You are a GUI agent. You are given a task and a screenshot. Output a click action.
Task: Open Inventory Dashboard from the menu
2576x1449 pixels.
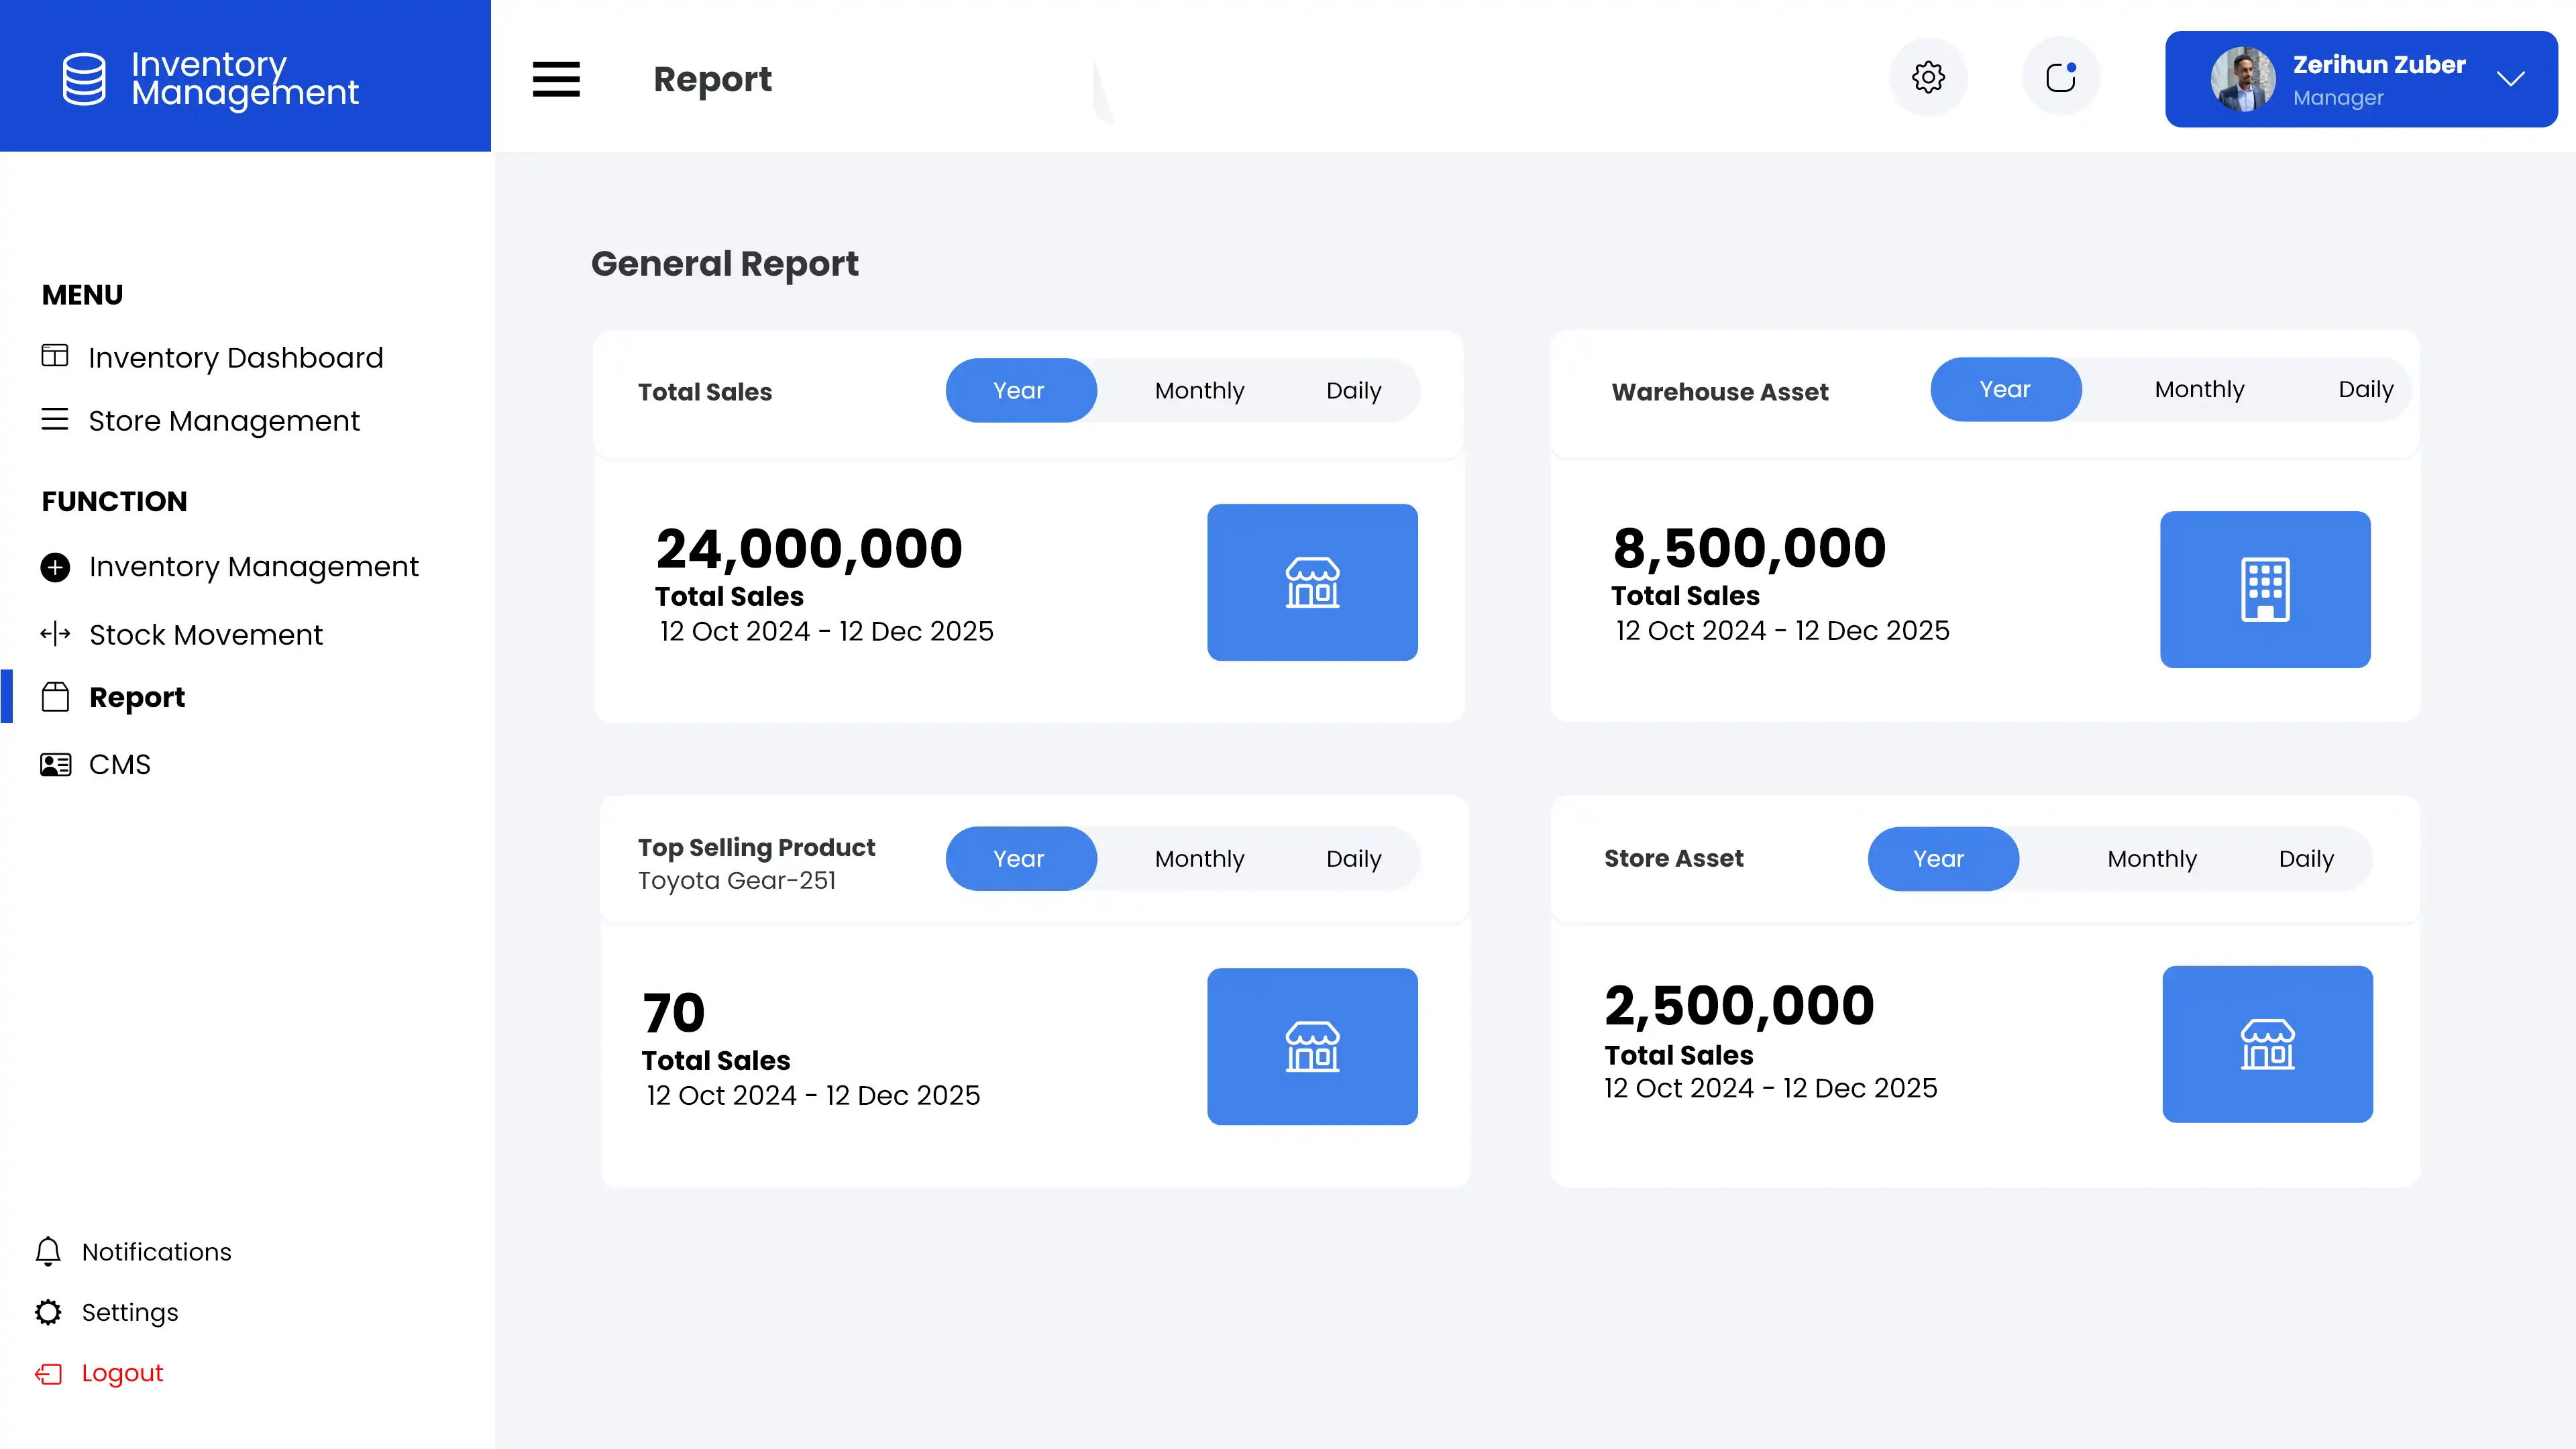[x=235, y=357]
